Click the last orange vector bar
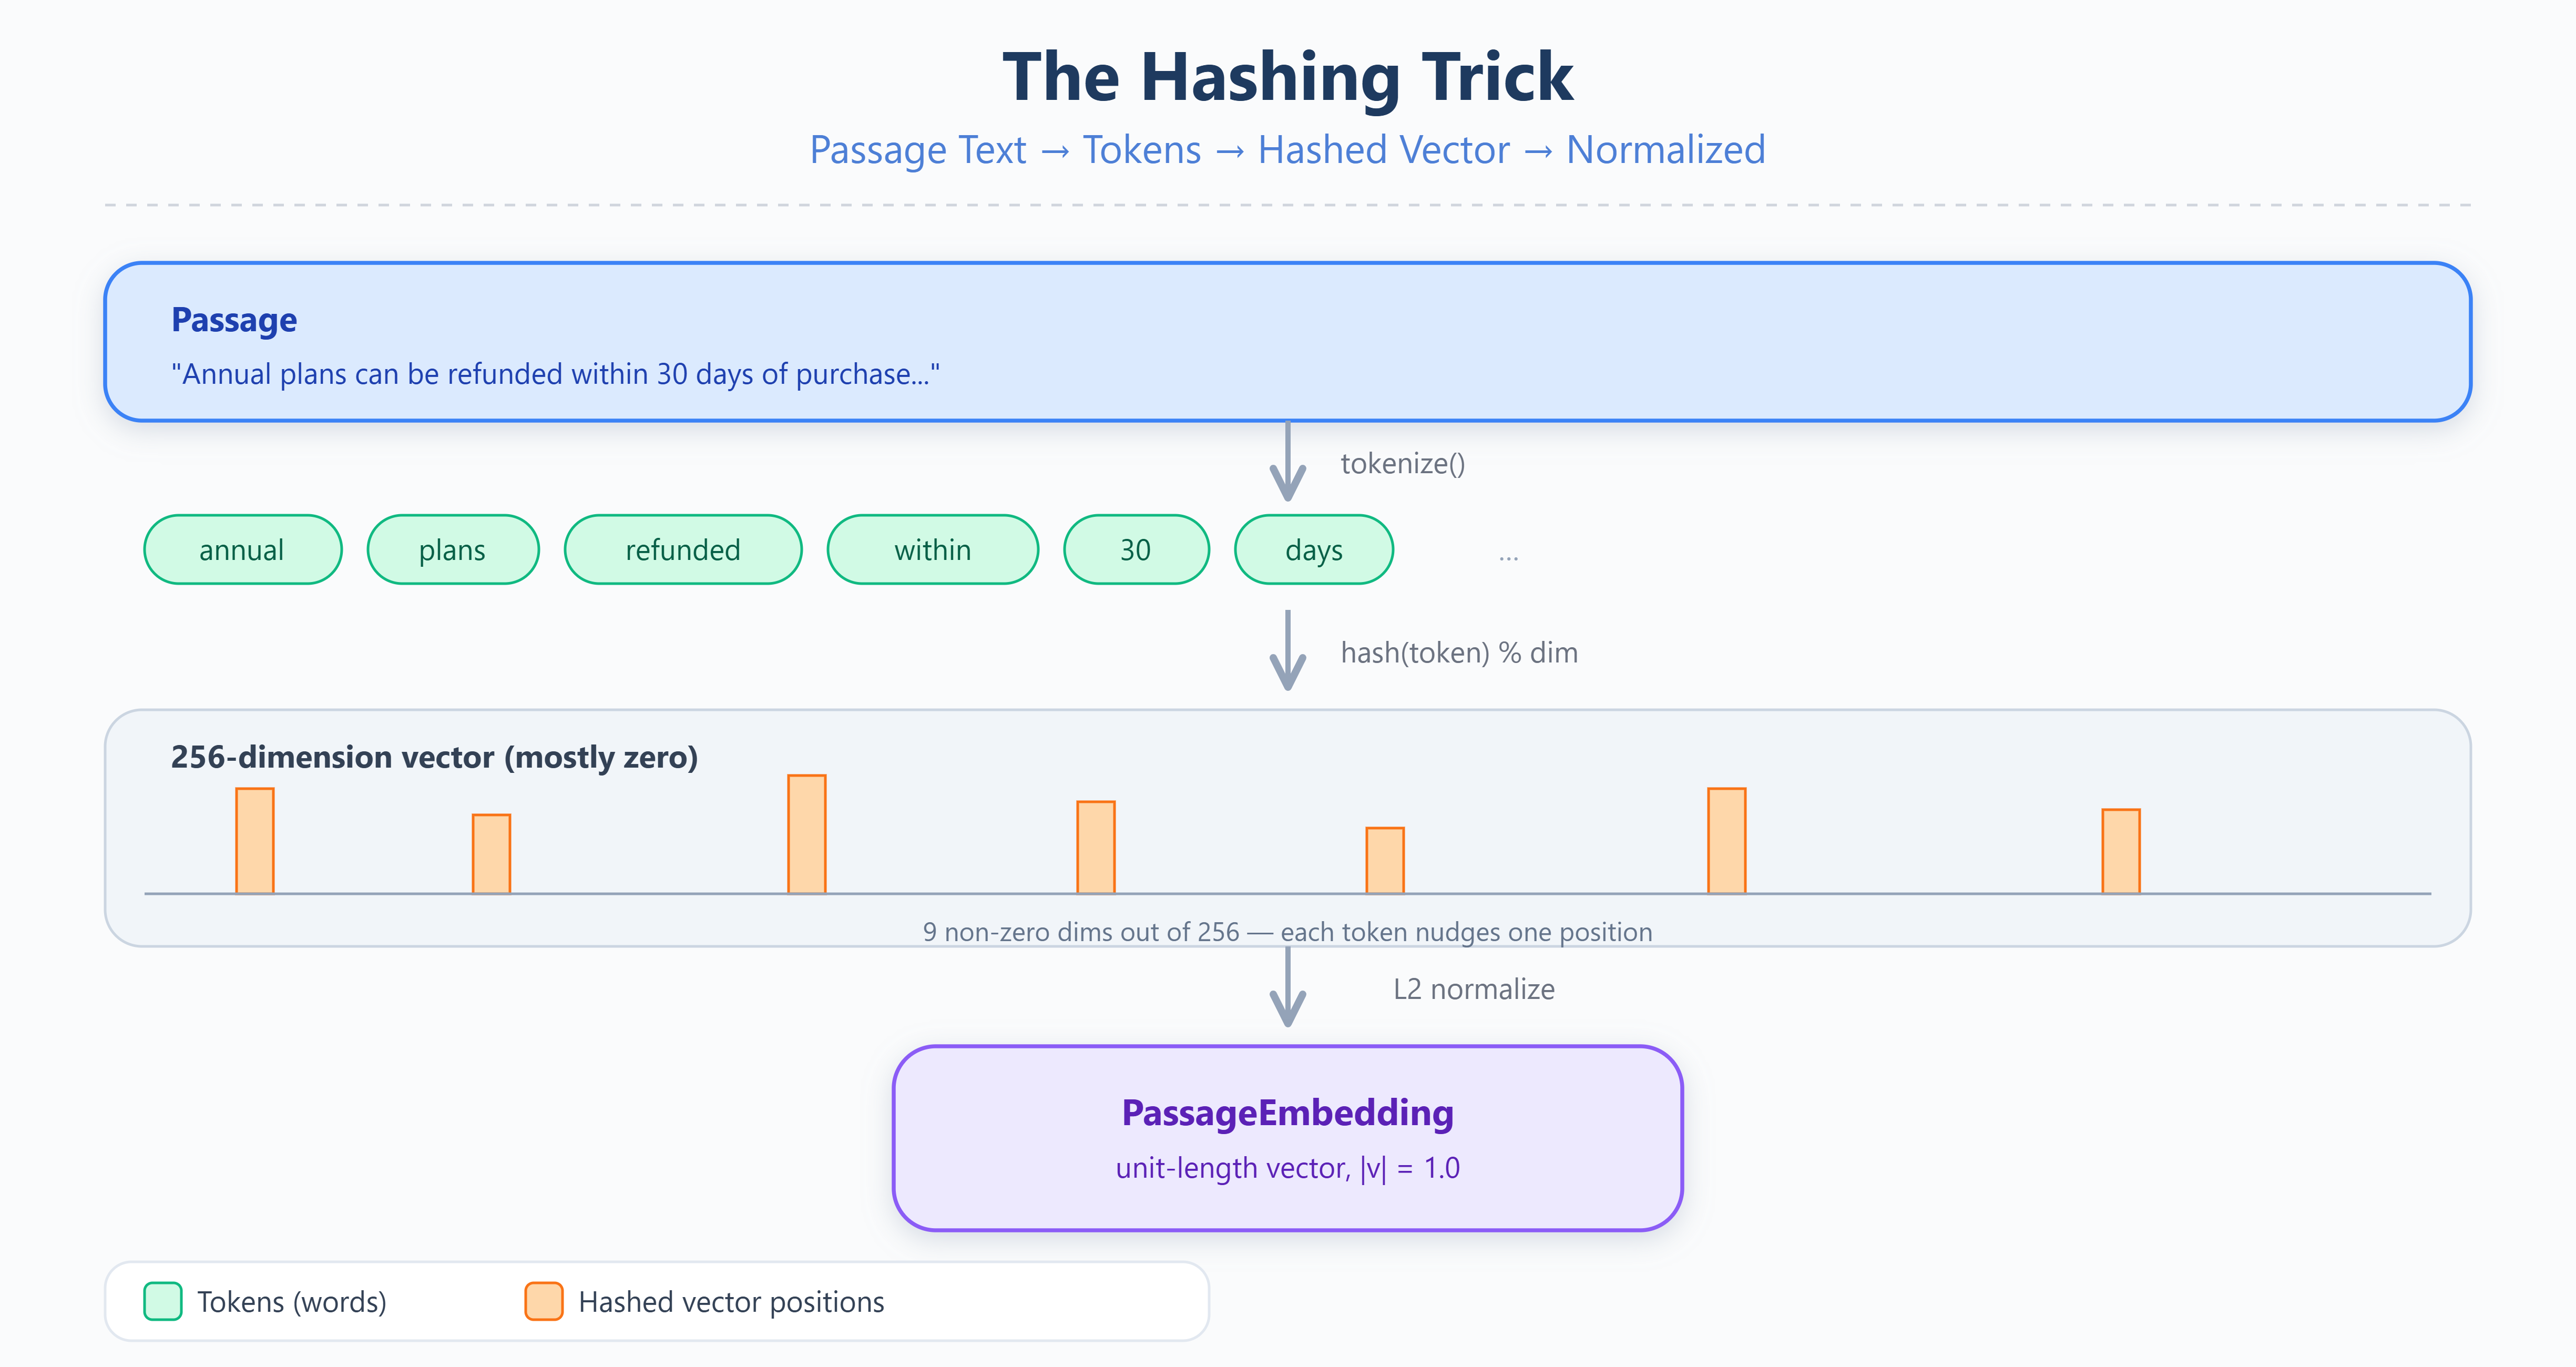Viewport: 2576px width, 1367px height. point(2121,851)
